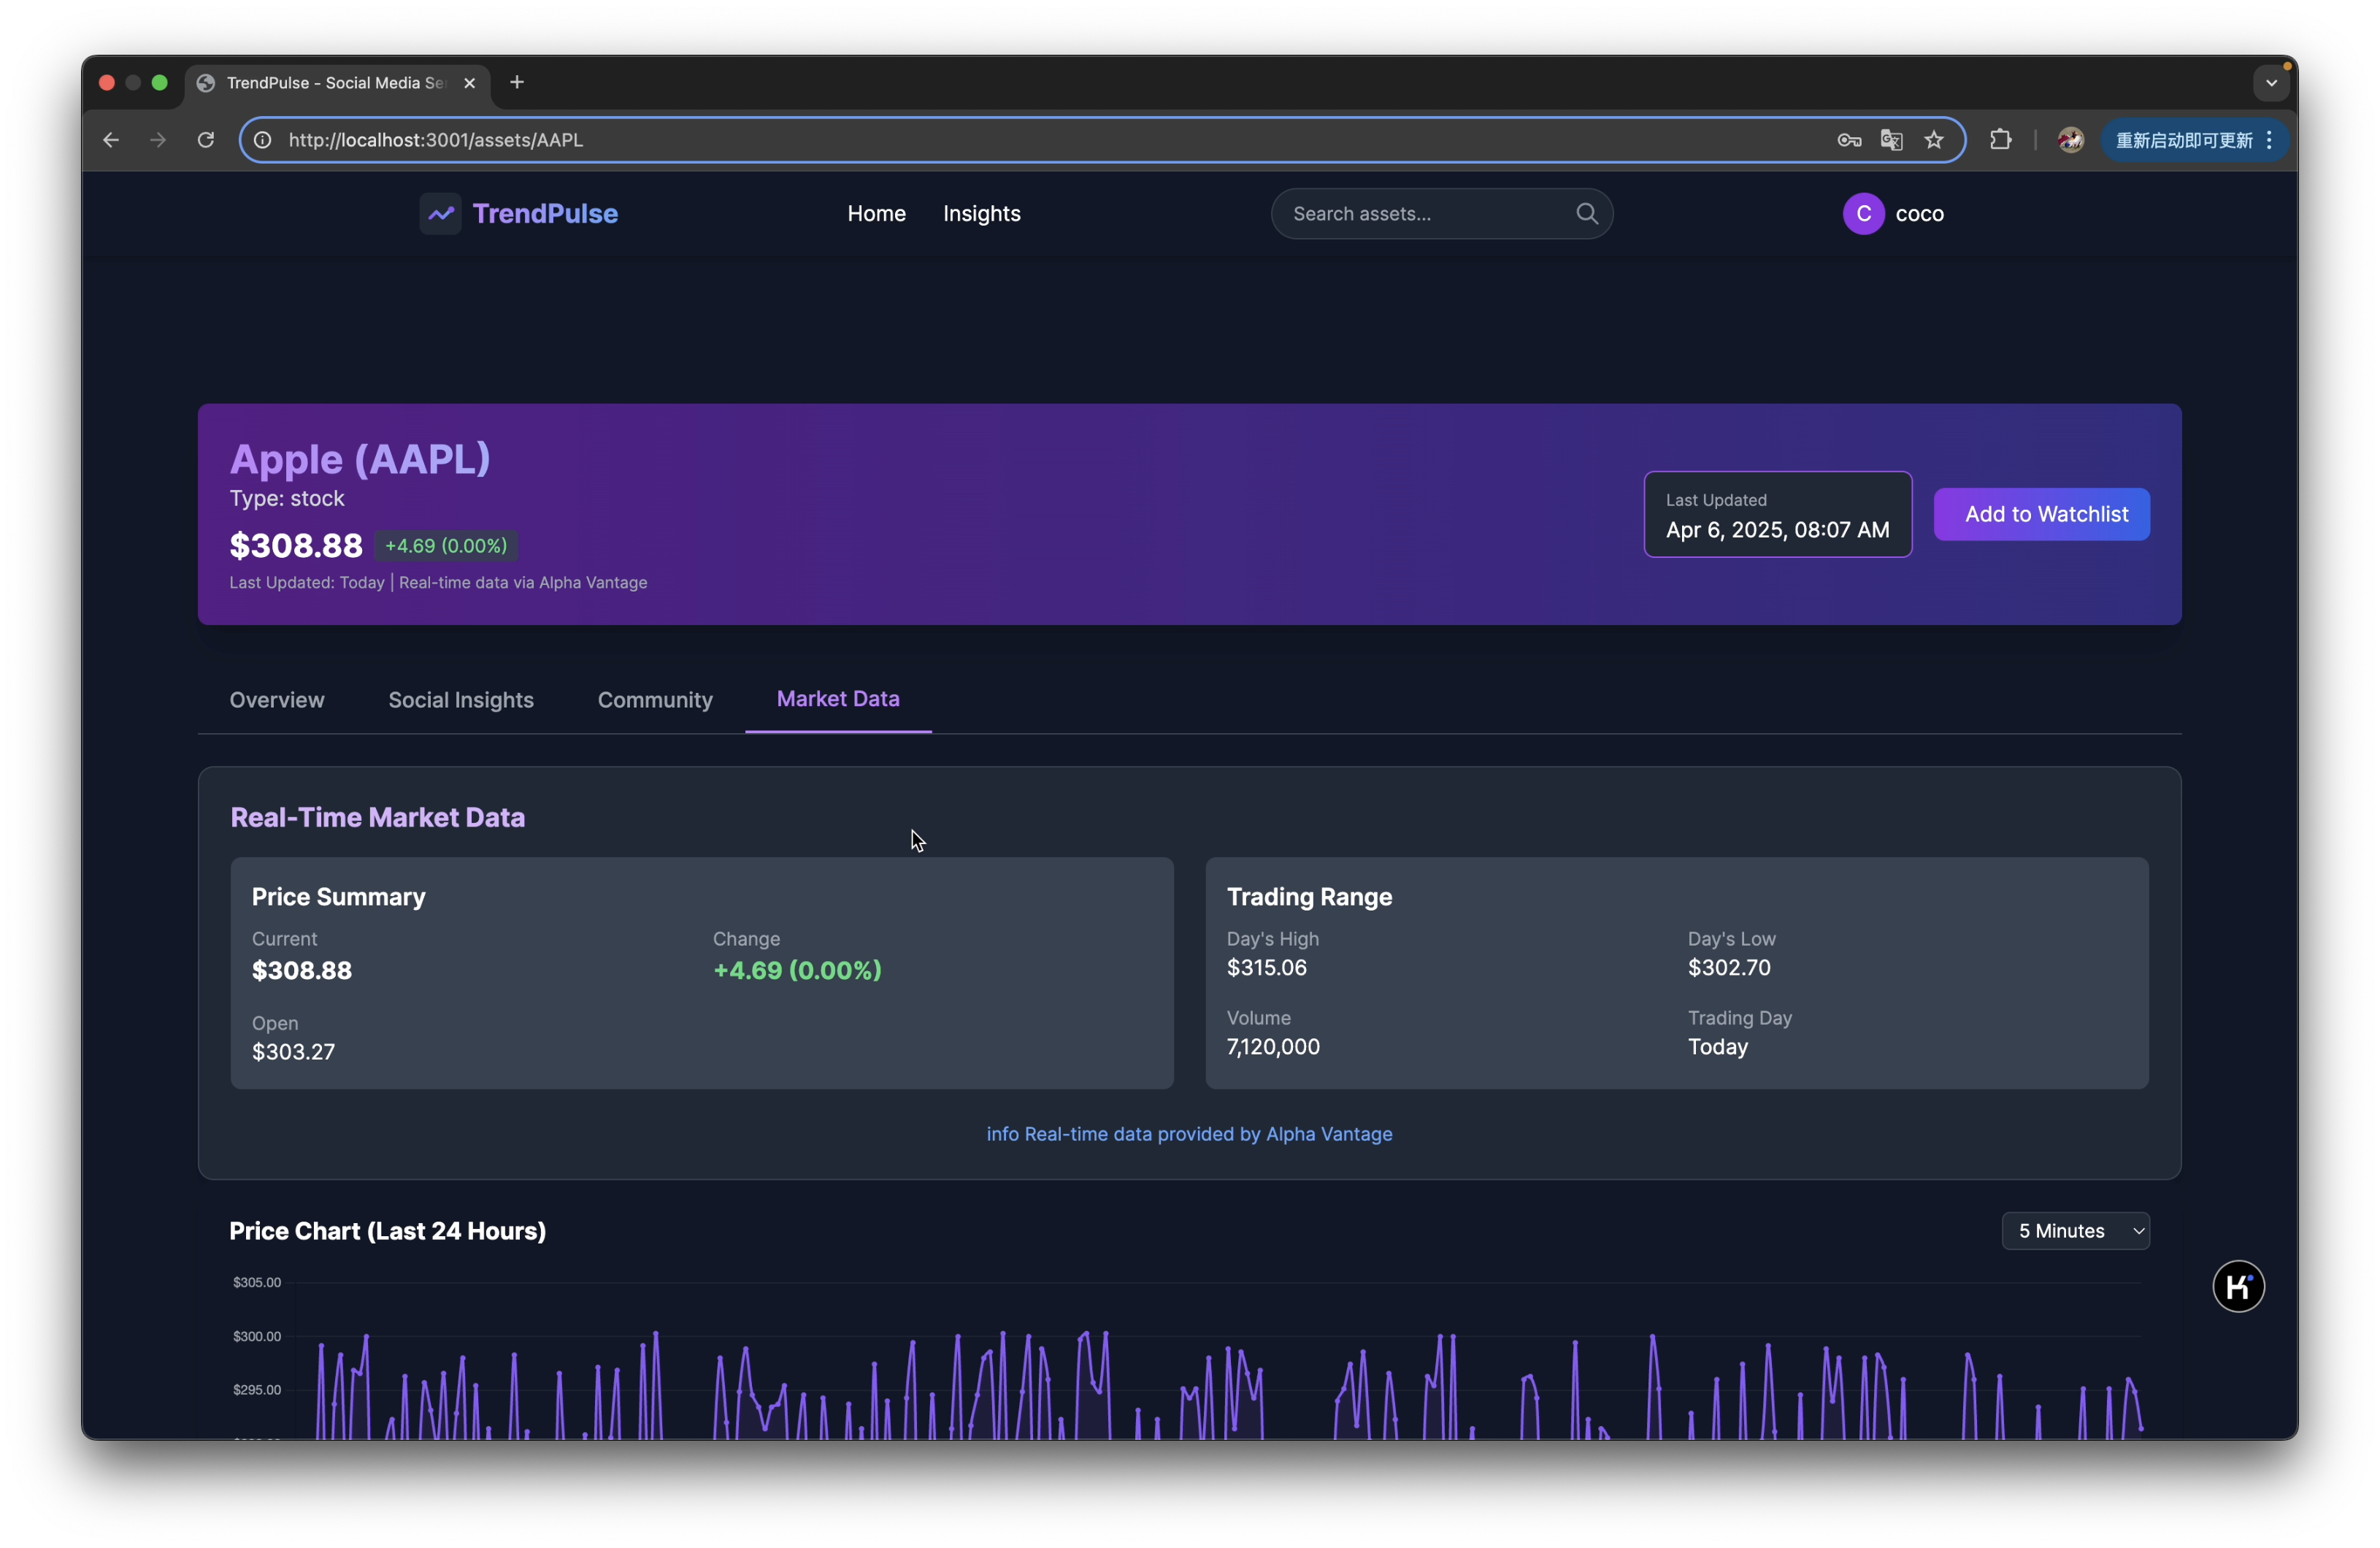Click the TrendPulse logo icon

[x=440, y=214]
